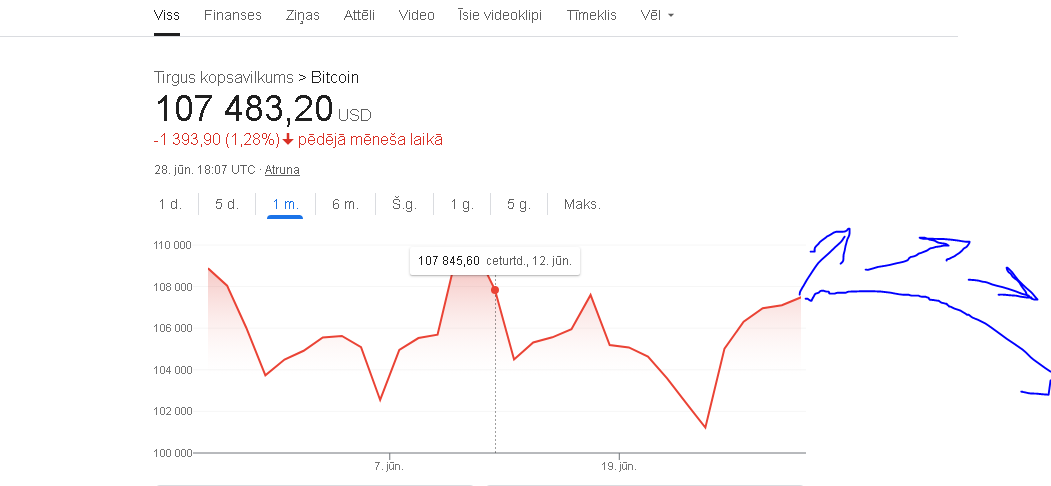Screen dimensions: 1051x486
Task: Switch chart to 6 m. range
Action: [345, 204]
